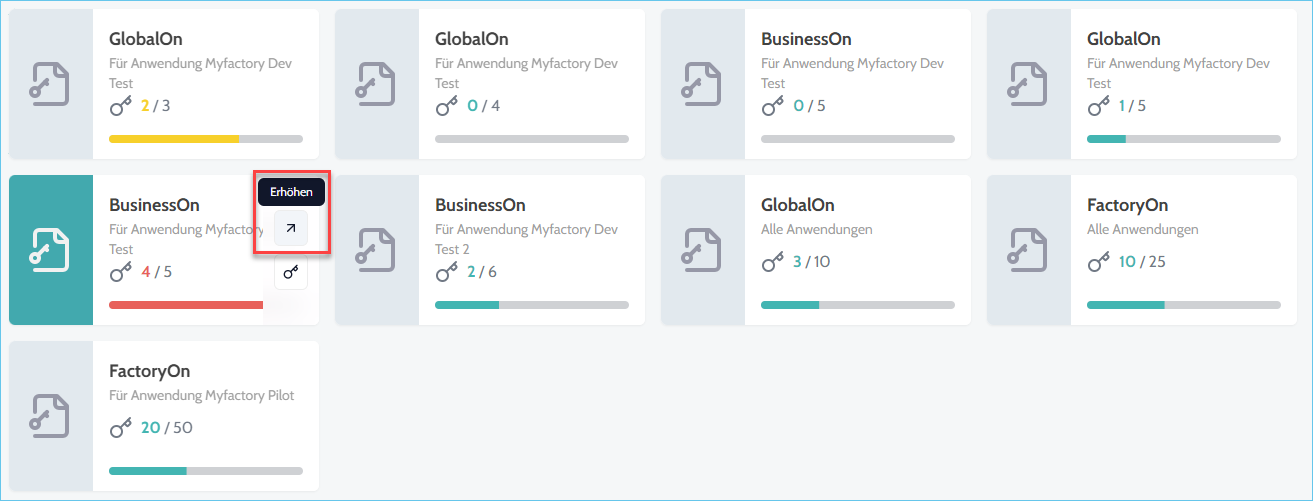This screenshot has height=501, width=1313.
Task: Select the license file tile of FactoryOn 20 / 50
Action: 51,416
